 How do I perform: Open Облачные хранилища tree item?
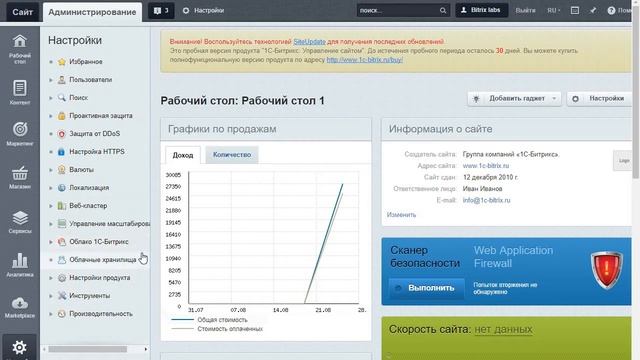[x=103, y=260]
